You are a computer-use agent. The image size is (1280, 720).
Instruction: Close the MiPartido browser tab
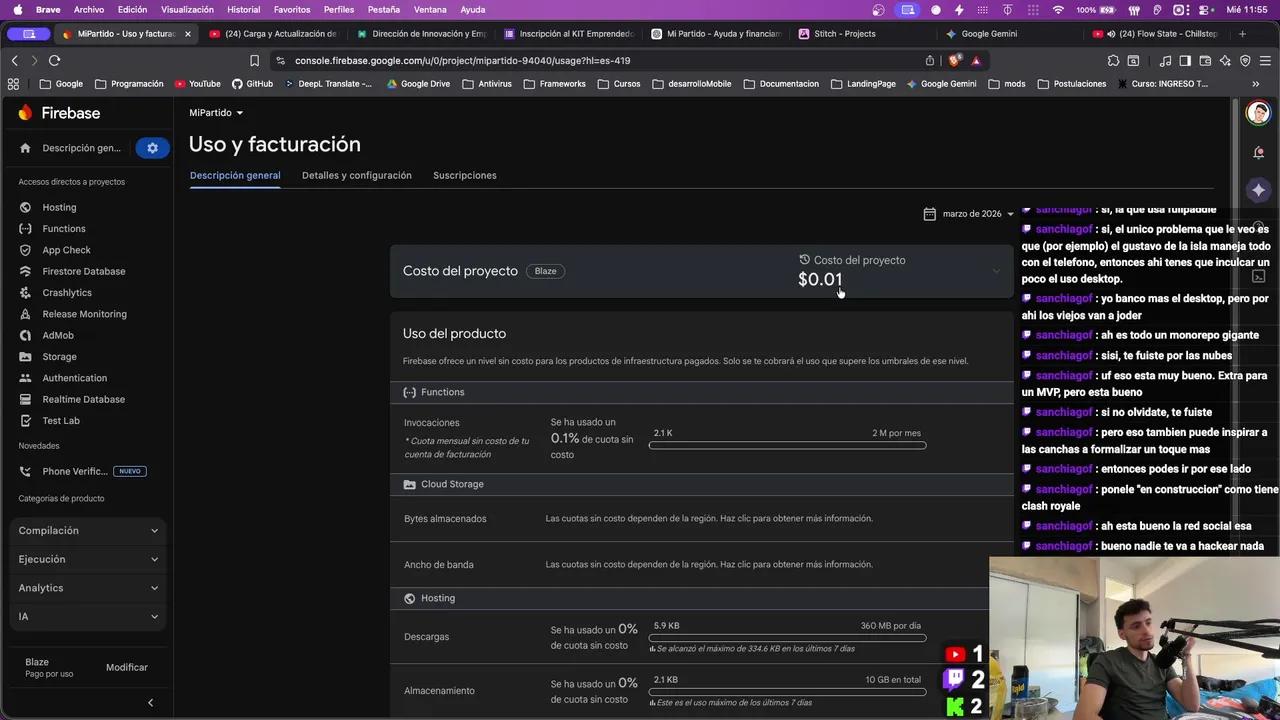point(187,34)
